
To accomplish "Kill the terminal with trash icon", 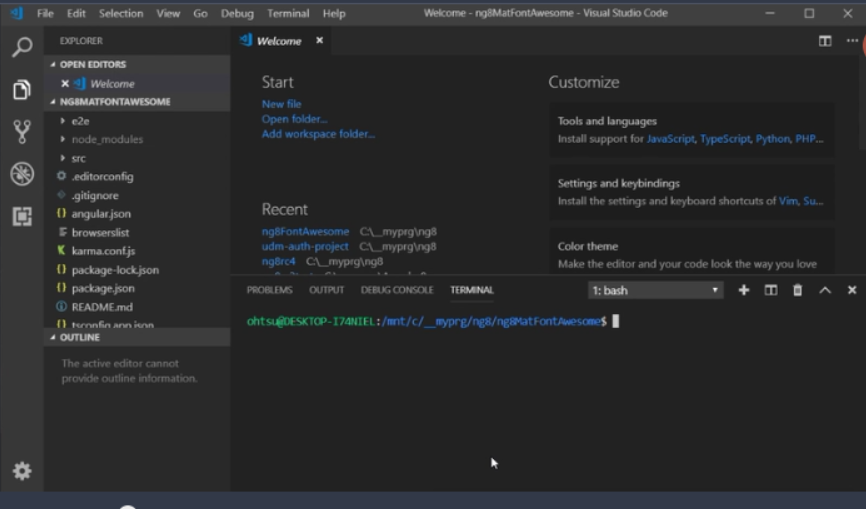I will pyautogui.click(x=798, y=290).
